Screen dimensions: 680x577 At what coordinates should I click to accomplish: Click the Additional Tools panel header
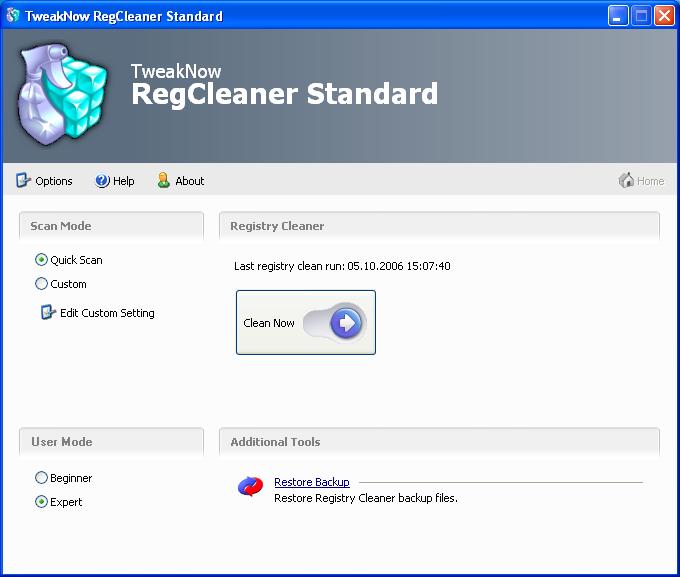pos(439,442)
